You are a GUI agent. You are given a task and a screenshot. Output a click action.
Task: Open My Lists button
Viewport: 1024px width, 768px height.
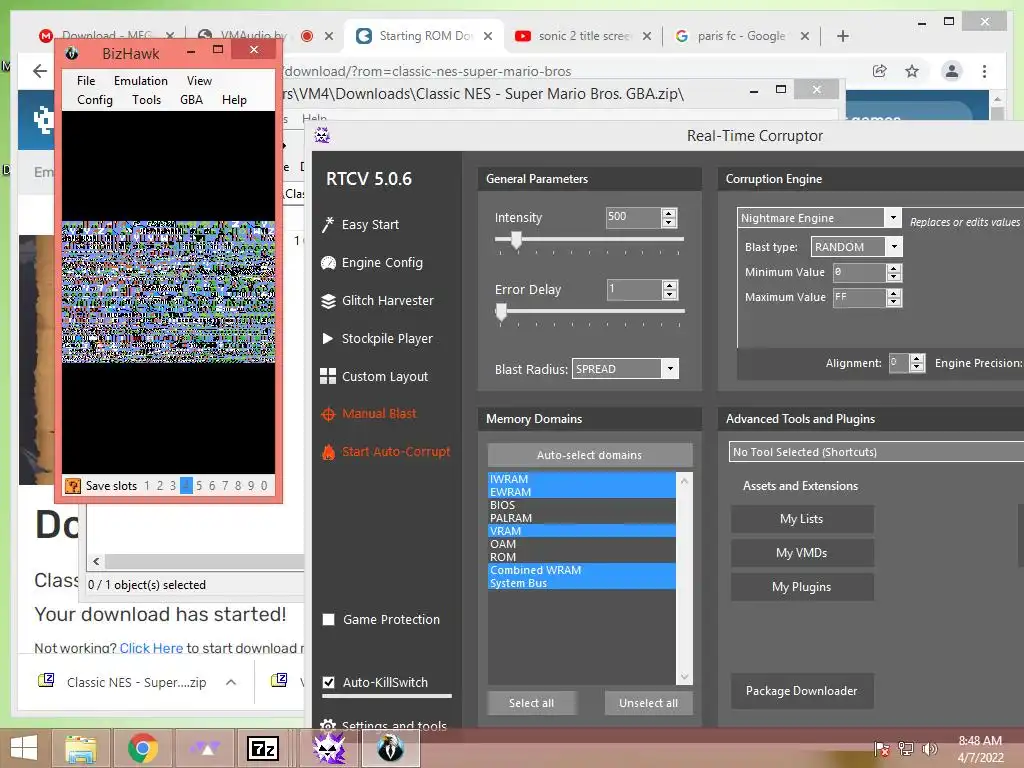point(801,519)
